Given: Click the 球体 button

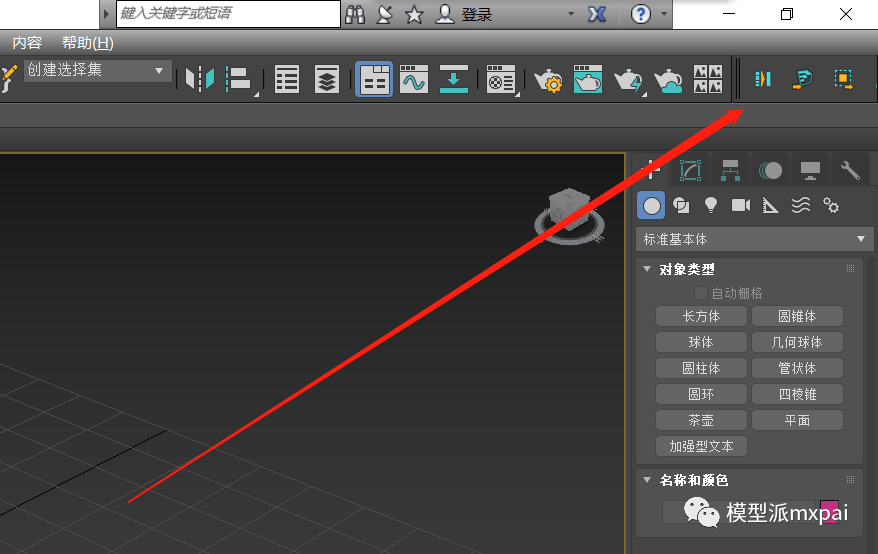Looking at the screenshot, I should [x=701, y=342].
